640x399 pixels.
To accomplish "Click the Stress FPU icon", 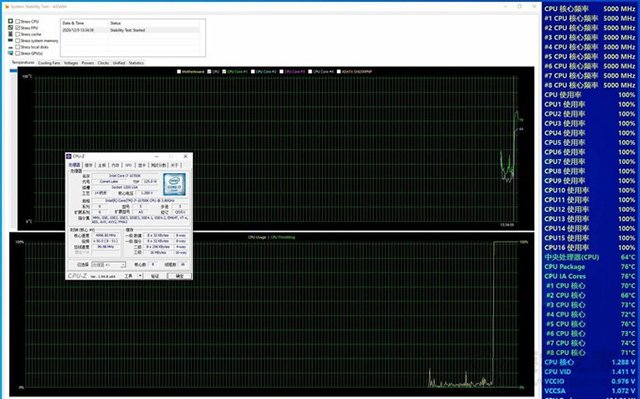I will [10, 28].
